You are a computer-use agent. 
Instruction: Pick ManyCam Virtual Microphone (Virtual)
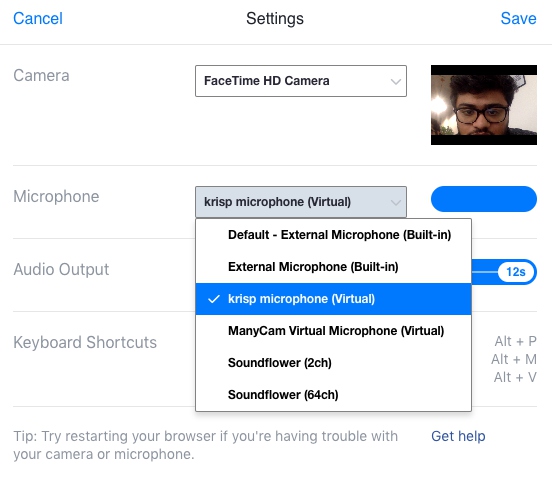click(333, 331)
